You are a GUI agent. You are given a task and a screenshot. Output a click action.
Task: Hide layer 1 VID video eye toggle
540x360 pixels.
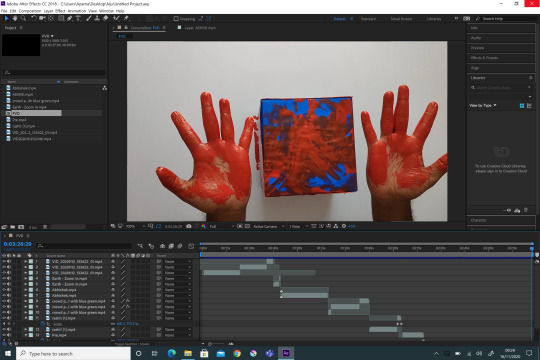(4, 261)
